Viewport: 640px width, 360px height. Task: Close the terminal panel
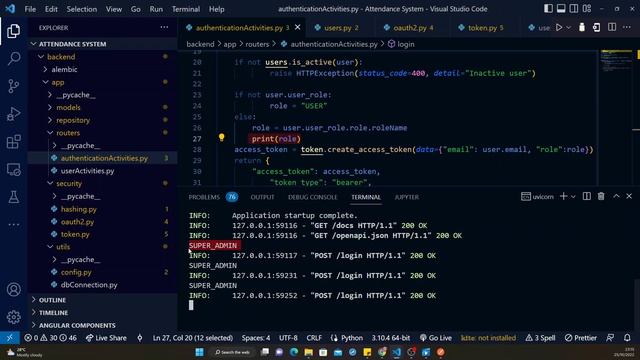pos(629,196)
